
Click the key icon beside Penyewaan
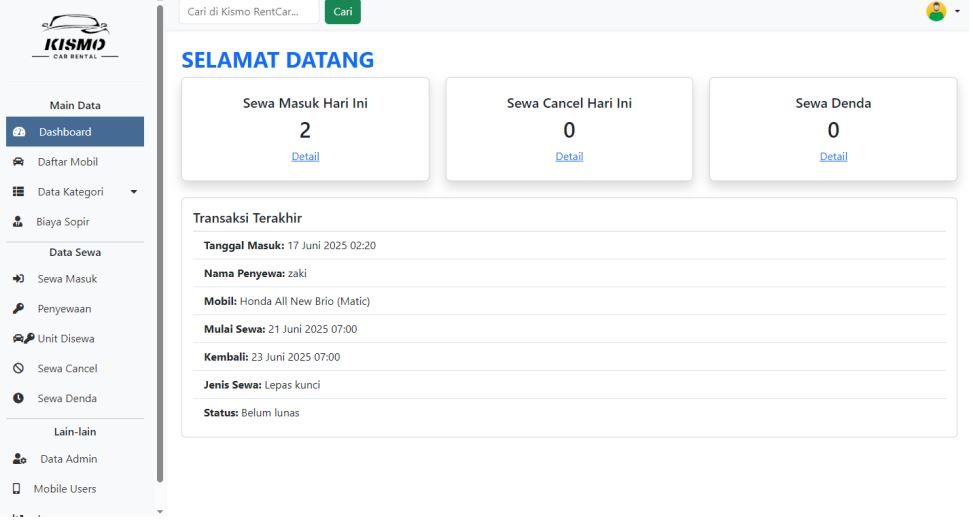(18, 309)
